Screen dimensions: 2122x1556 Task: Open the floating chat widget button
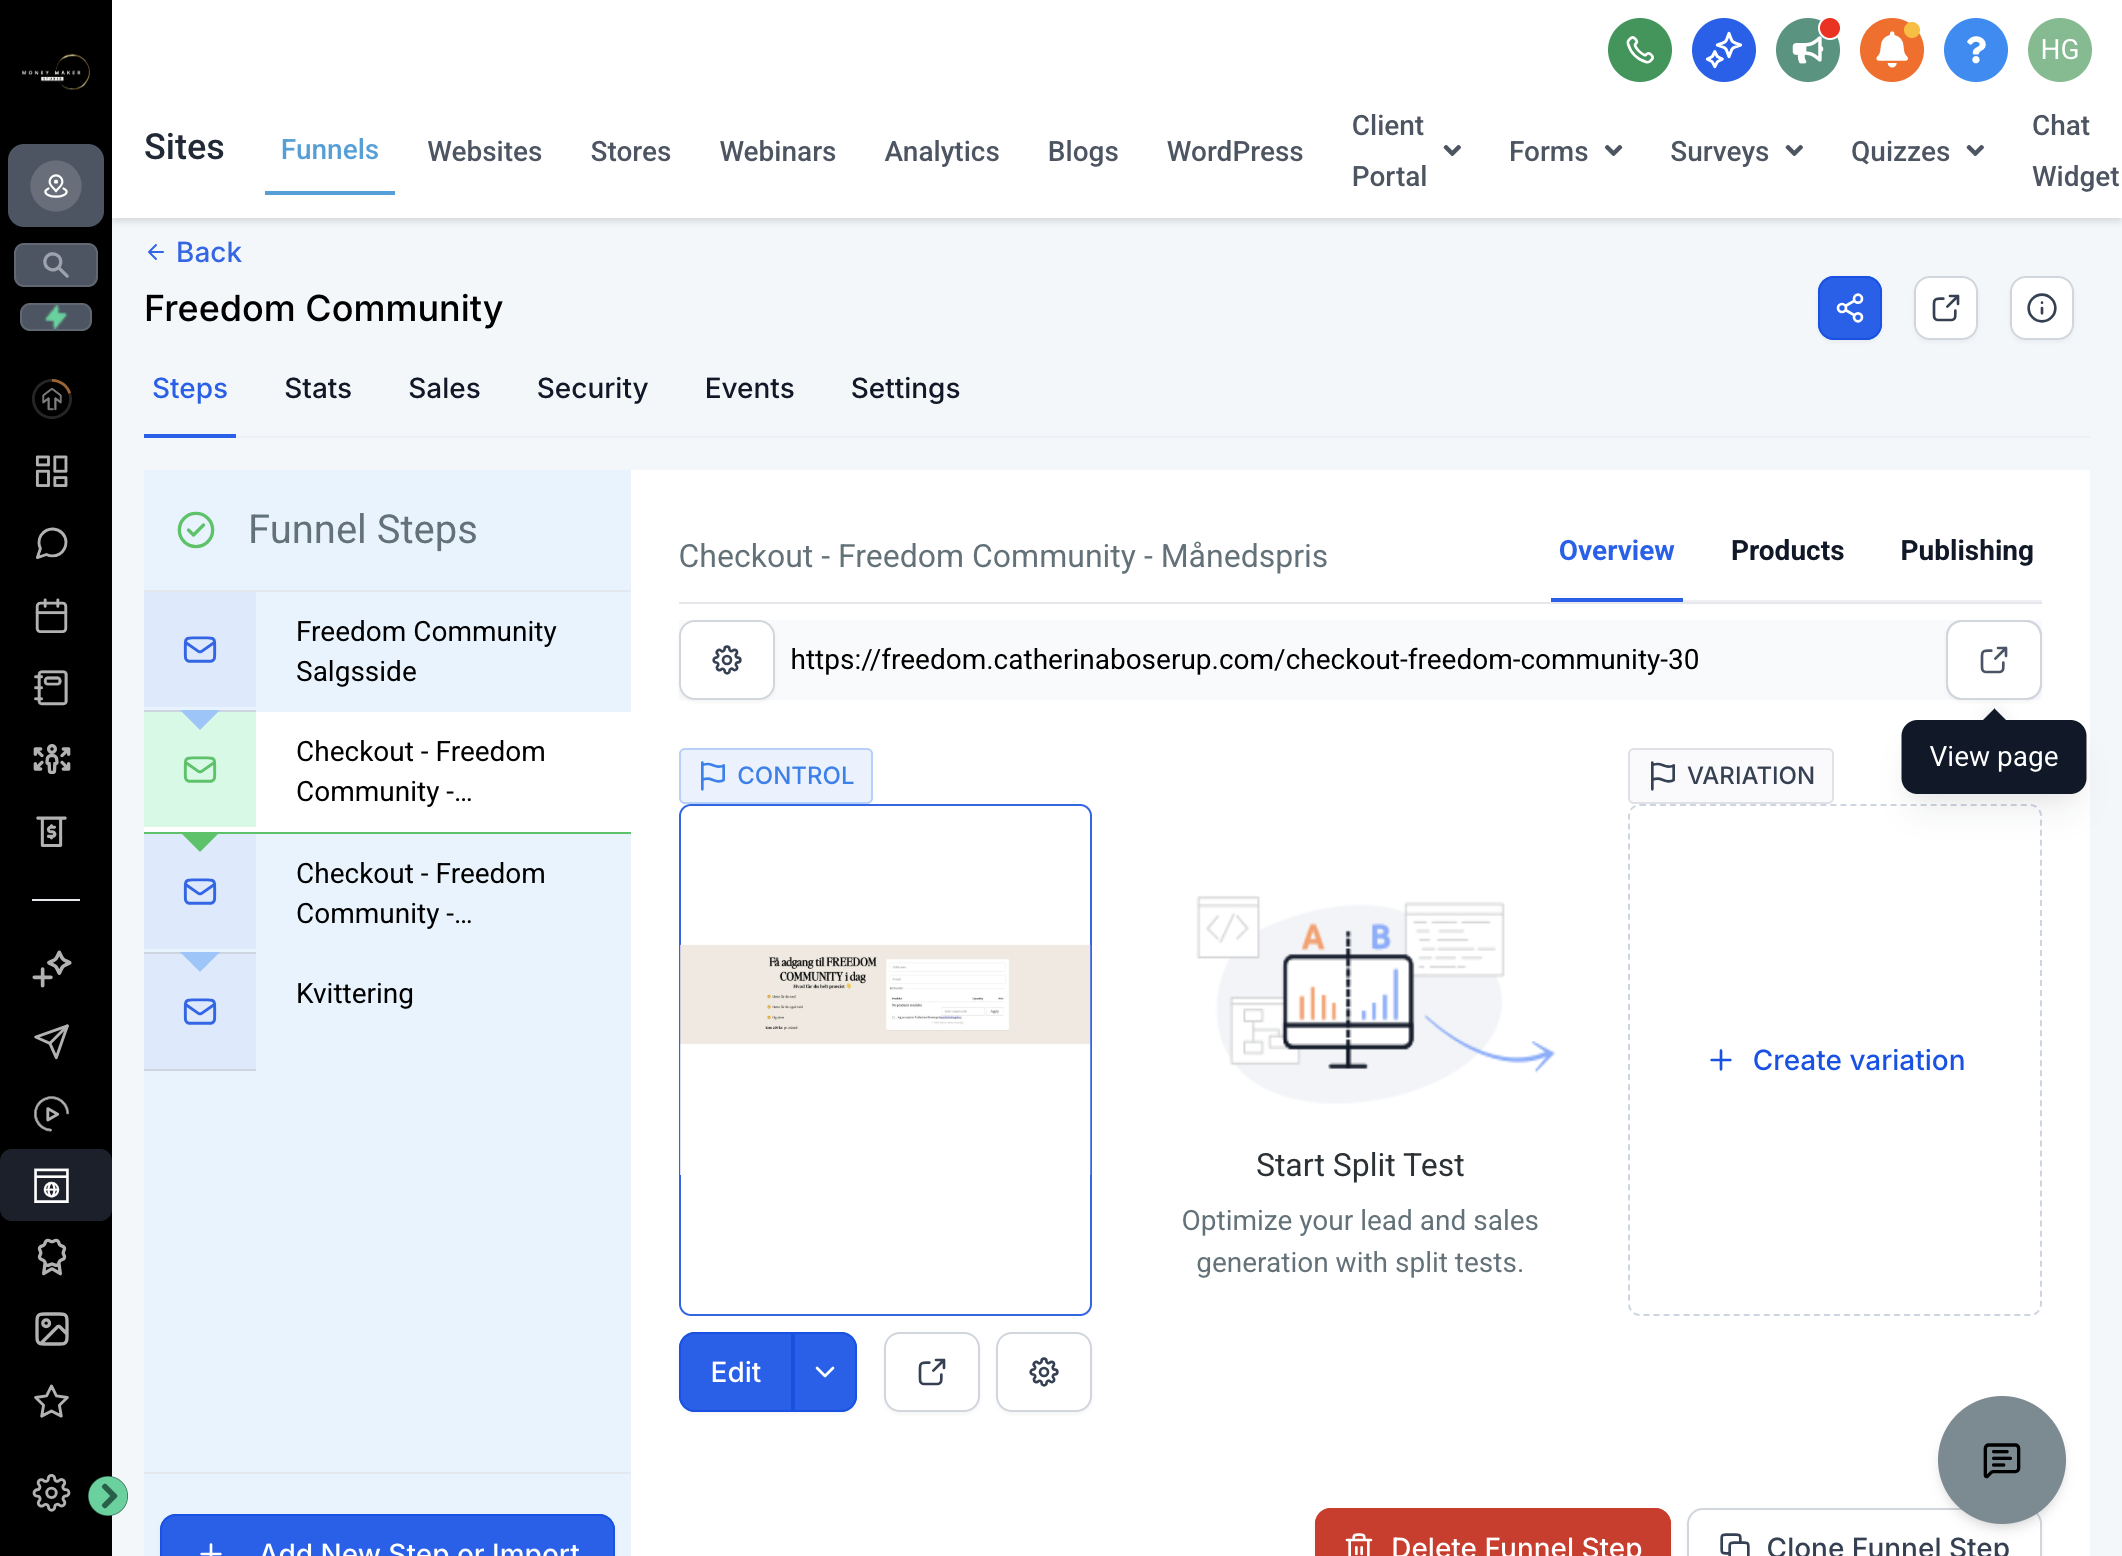tap(2001, 1460)
